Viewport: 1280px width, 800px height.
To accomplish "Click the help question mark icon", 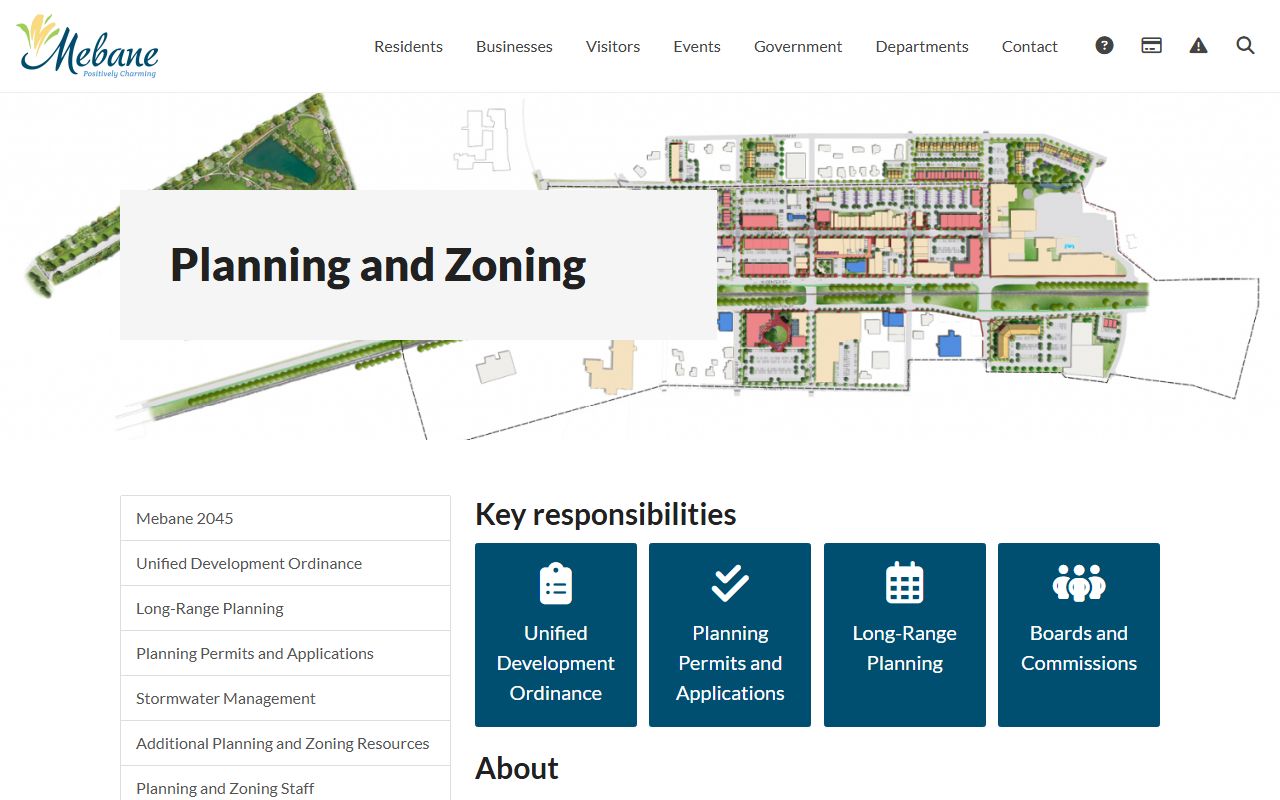I will point(1104,45).
